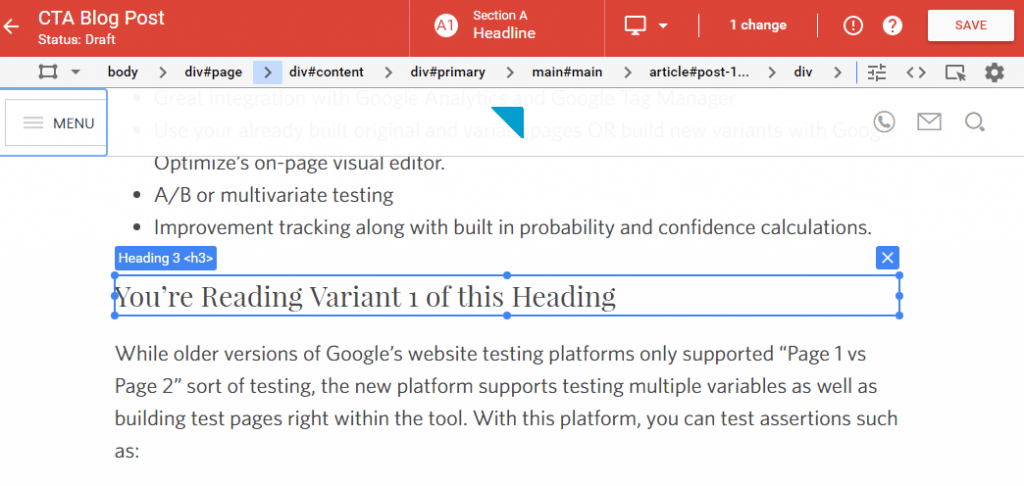The height and width of the screenshot is (486, 1024).
Task: Click the chevron after article#post-1...
Action: [x=774, y=72]
